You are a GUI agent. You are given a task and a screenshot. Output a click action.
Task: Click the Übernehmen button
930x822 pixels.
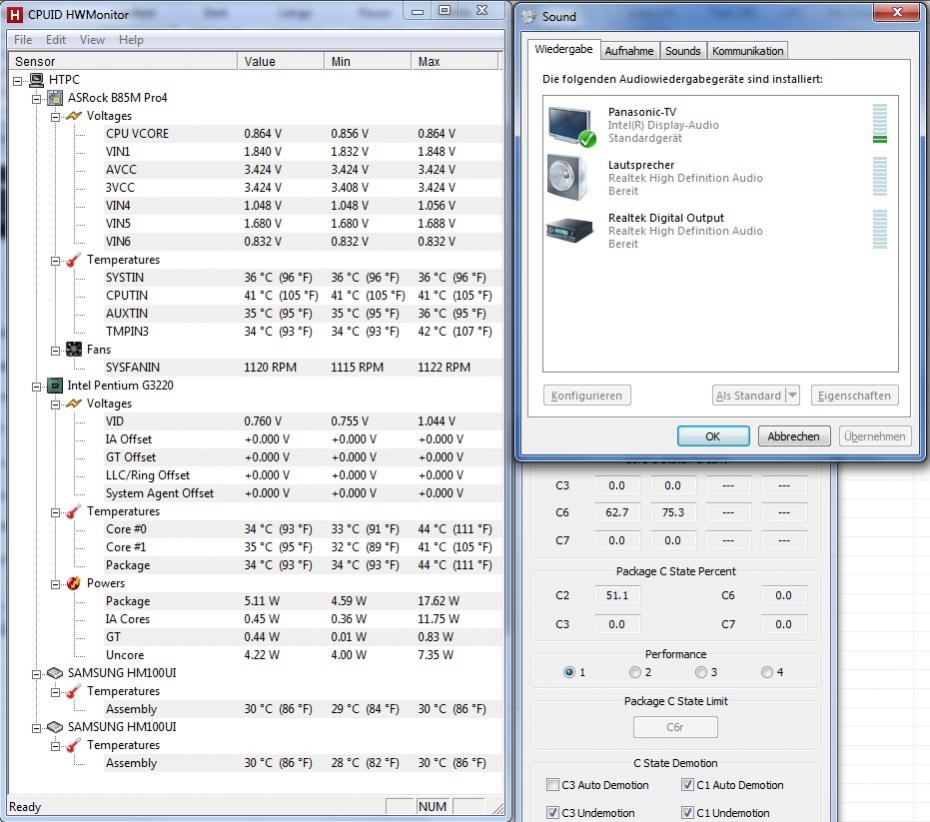(x=875, y=437)
